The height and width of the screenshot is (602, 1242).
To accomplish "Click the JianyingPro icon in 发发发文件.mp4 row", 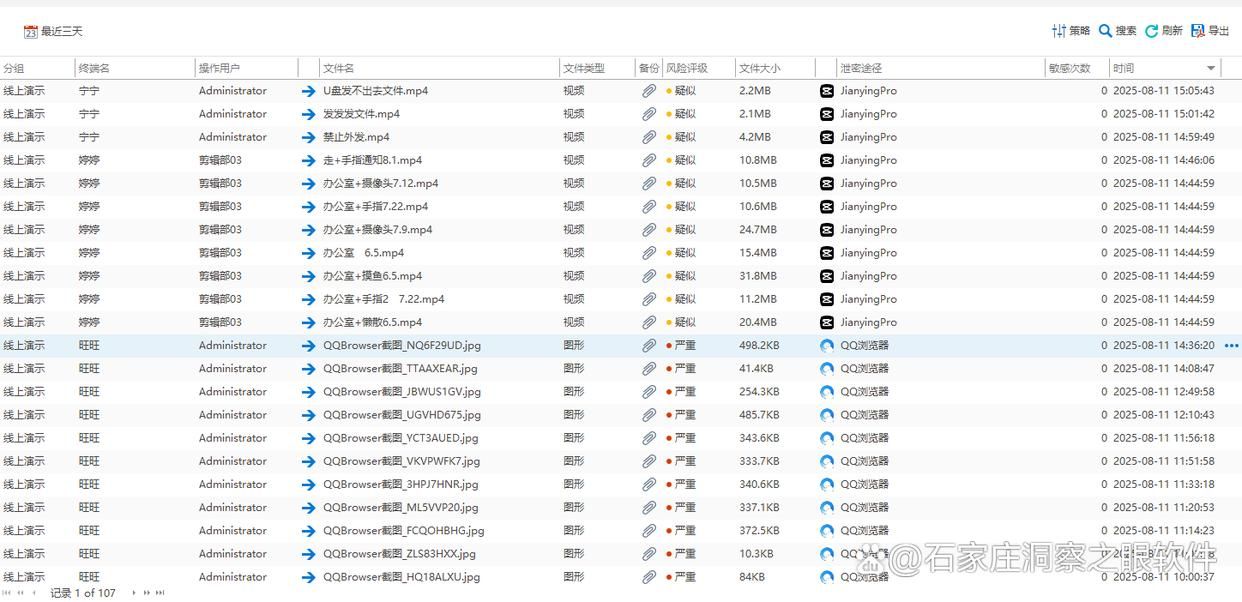I will click(827, 114).
